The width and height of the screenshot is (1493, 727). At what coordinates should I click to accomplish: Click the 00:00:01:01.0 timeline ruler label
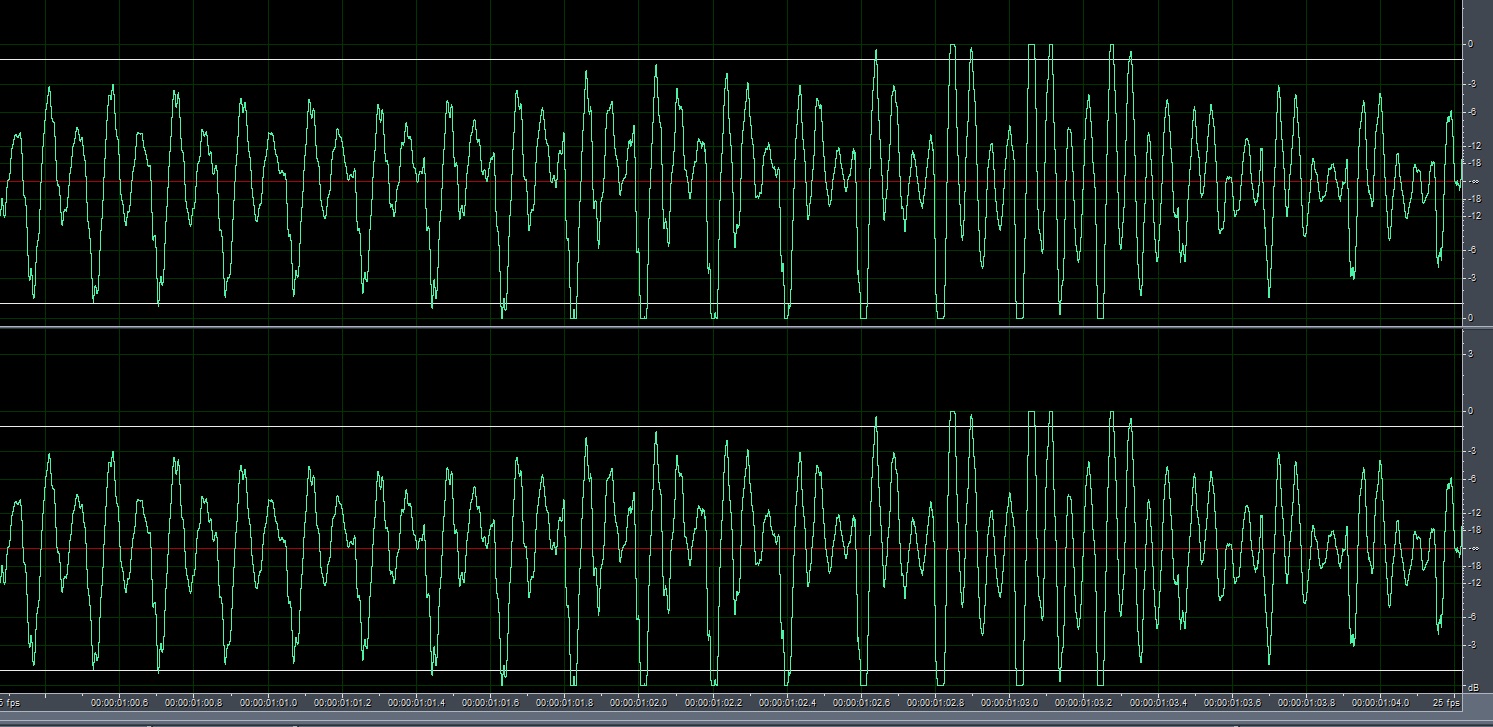click(x=268, y=703)
